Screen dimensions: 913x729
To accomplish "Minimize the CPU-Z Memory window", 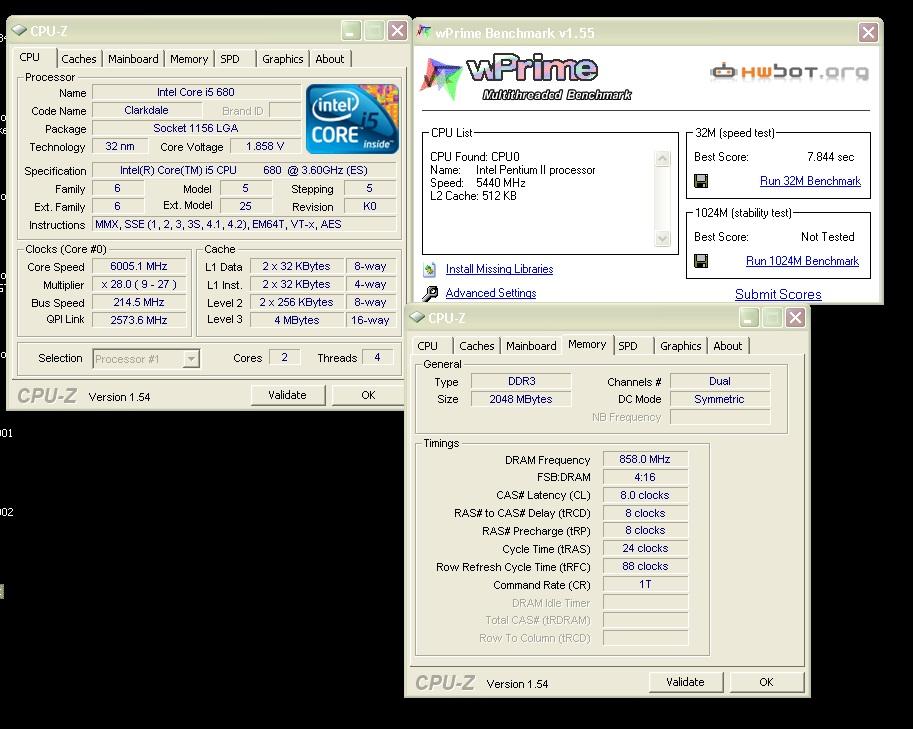I will [x=749, y=317].
